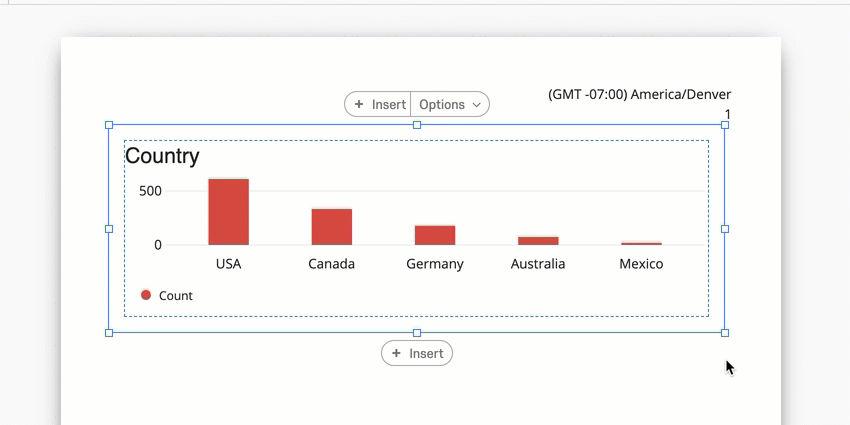Click the top-center resize handle of the chart
850x425 pixels.
pos(417,125)
